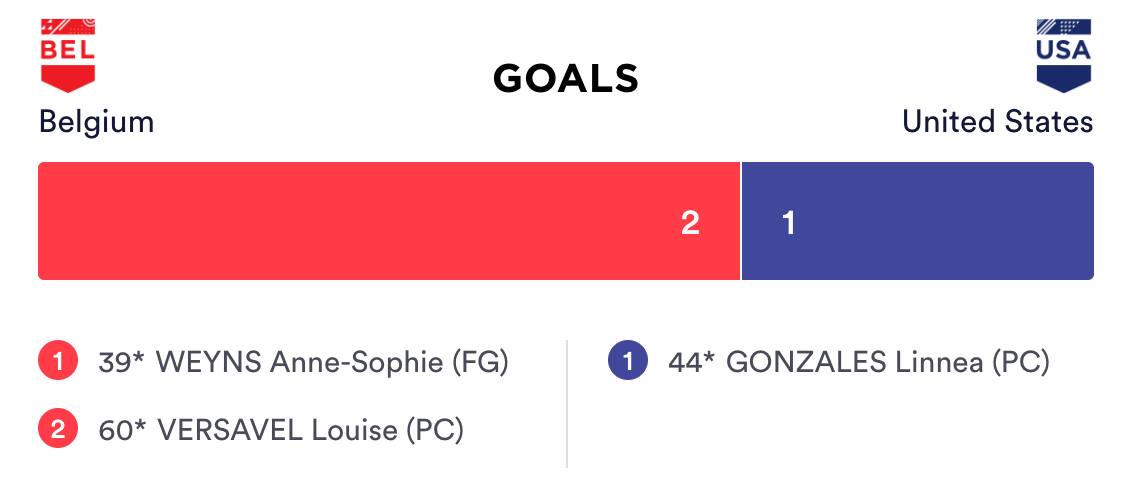Click Belgium's goal count 2 in bar

pos(690,223)
